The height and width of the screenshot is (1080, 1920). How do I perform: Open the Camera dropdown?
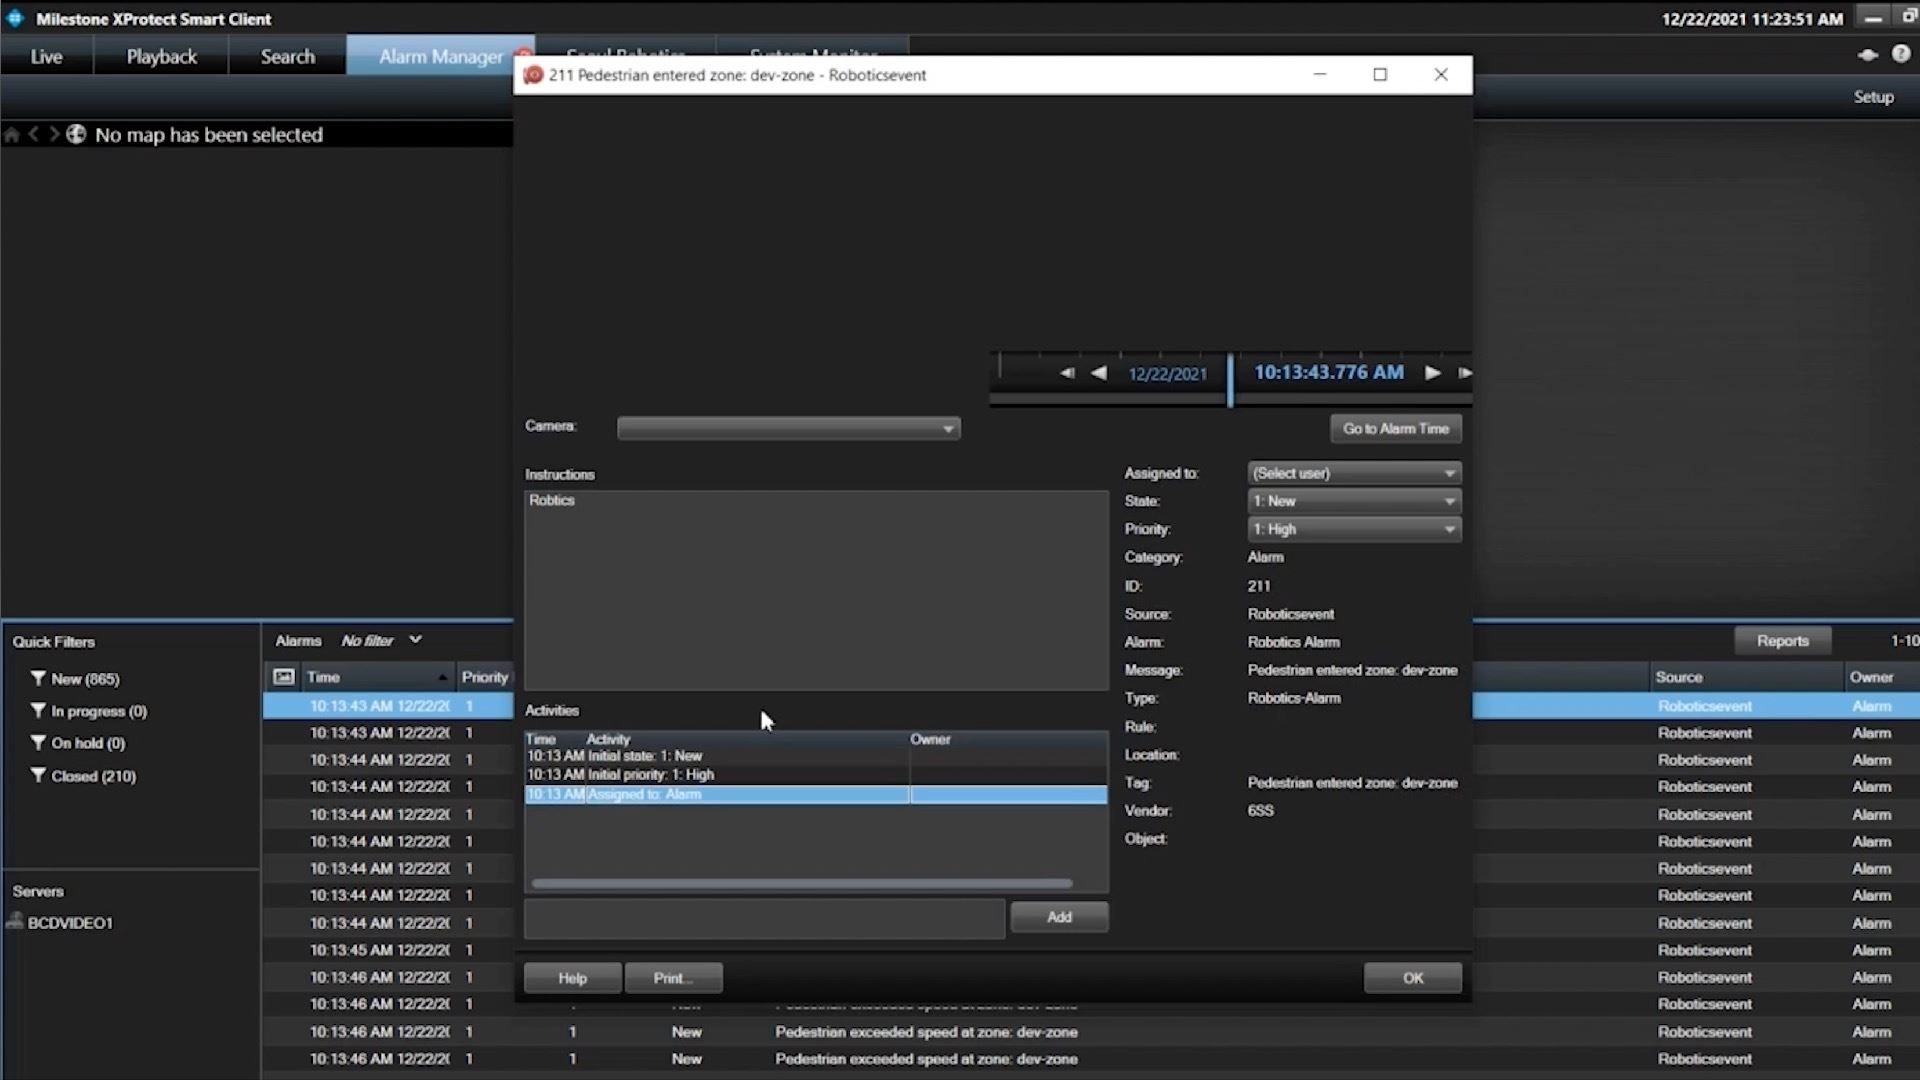pyautogui.click(x=788, y=429)
